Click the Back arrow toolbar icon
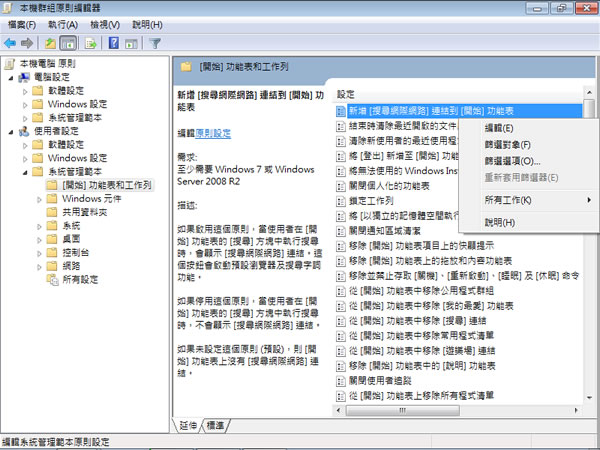The height and width of the screenshot is (450, 600). pos(11,43)
